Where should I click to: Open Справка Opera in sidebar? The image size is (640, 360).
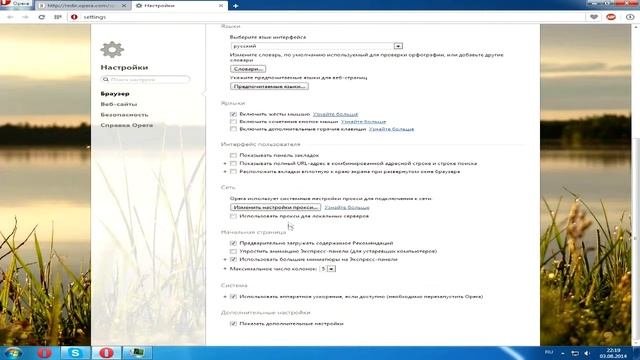127,126
